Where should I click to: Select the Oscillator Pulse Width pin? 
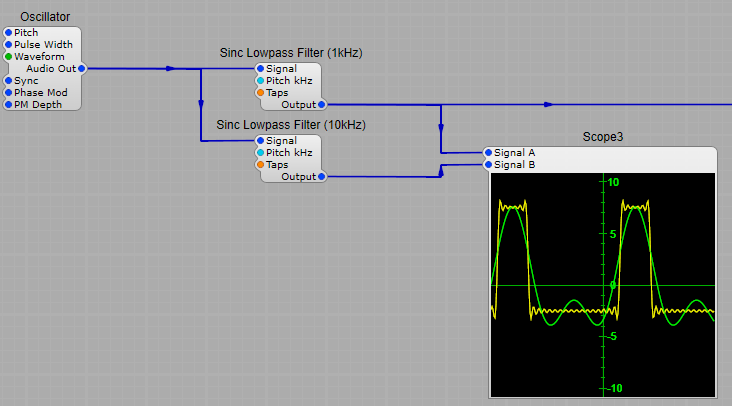pos(9,45)
